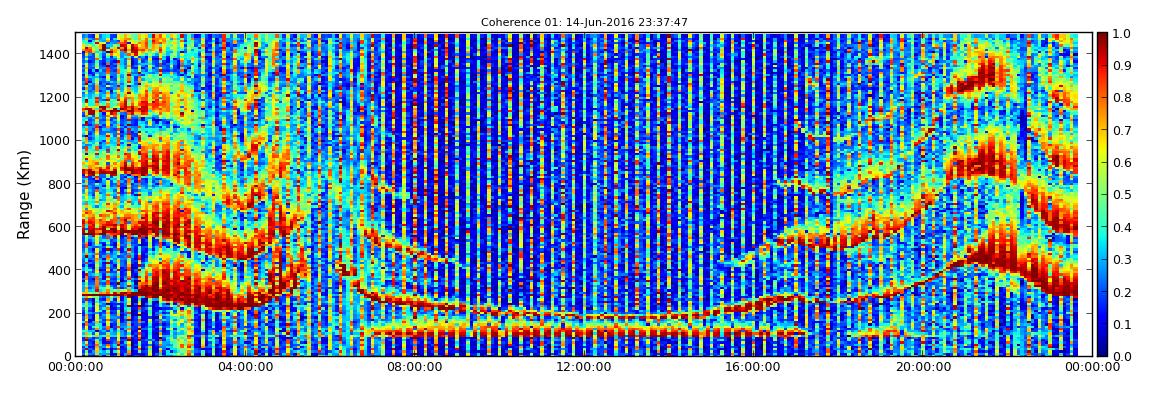
Task: Click the 1400 range tick label
Action: tap(56, 54)
